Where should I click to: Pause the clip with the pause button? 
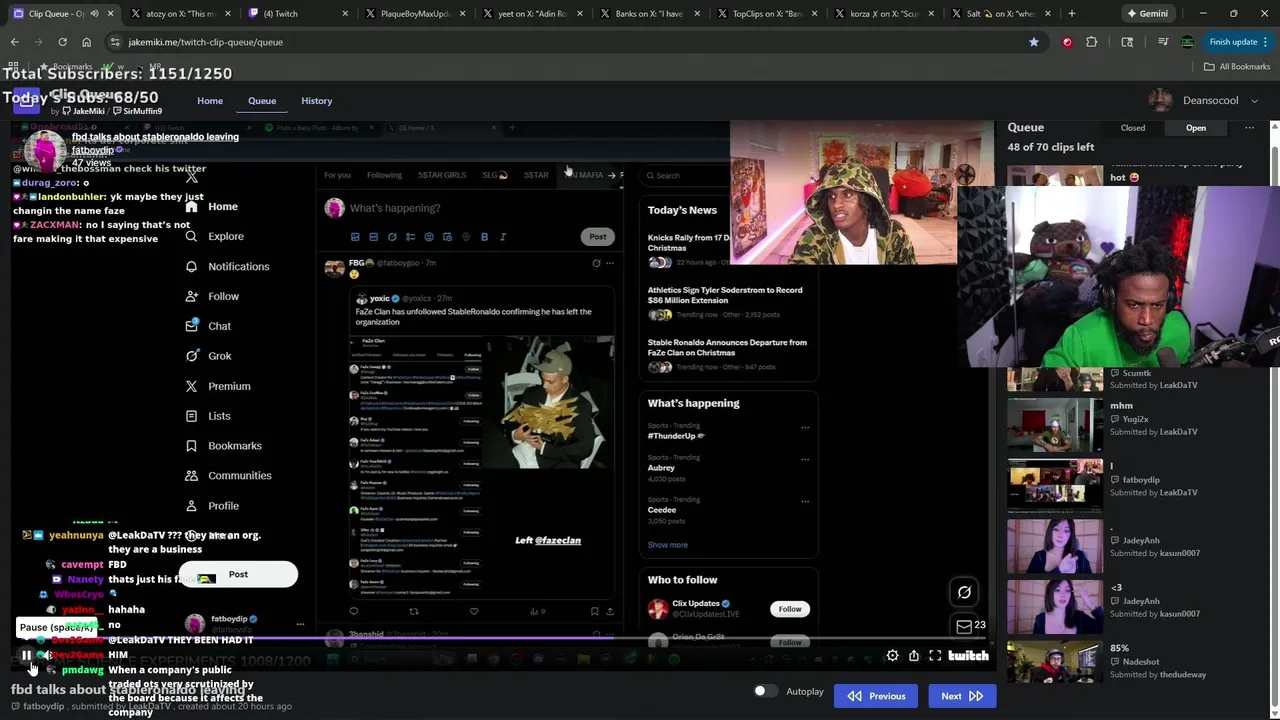click(26, 656)
